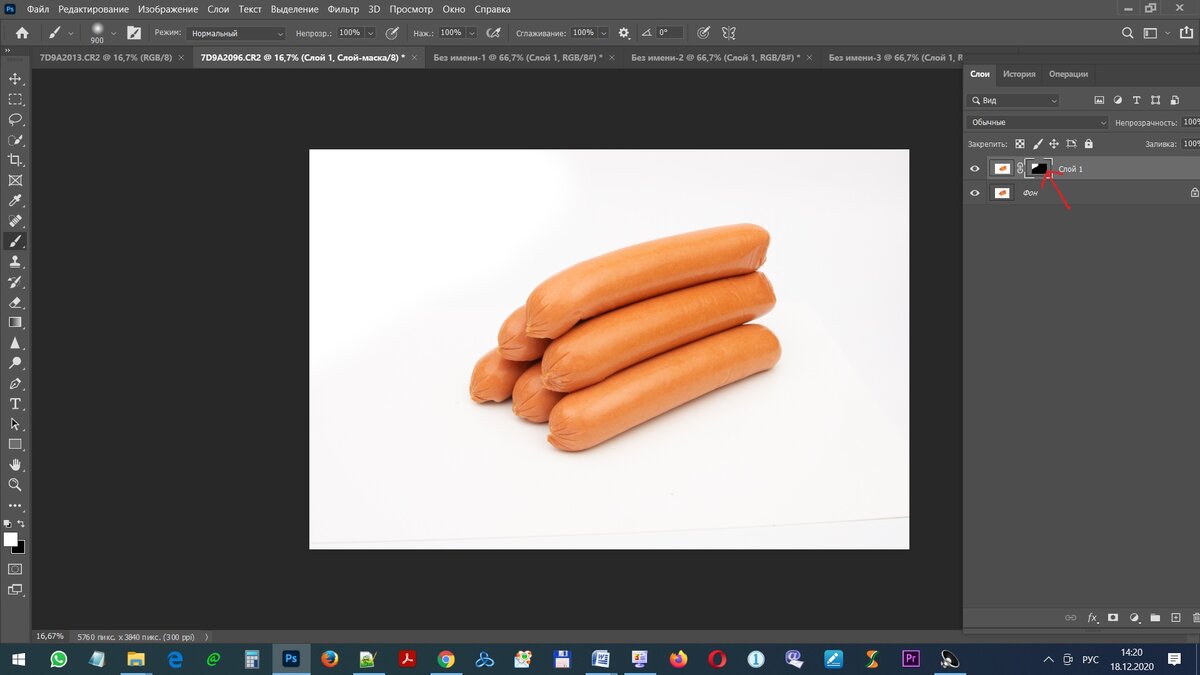Click the Home button in options bar

(22, 33)
